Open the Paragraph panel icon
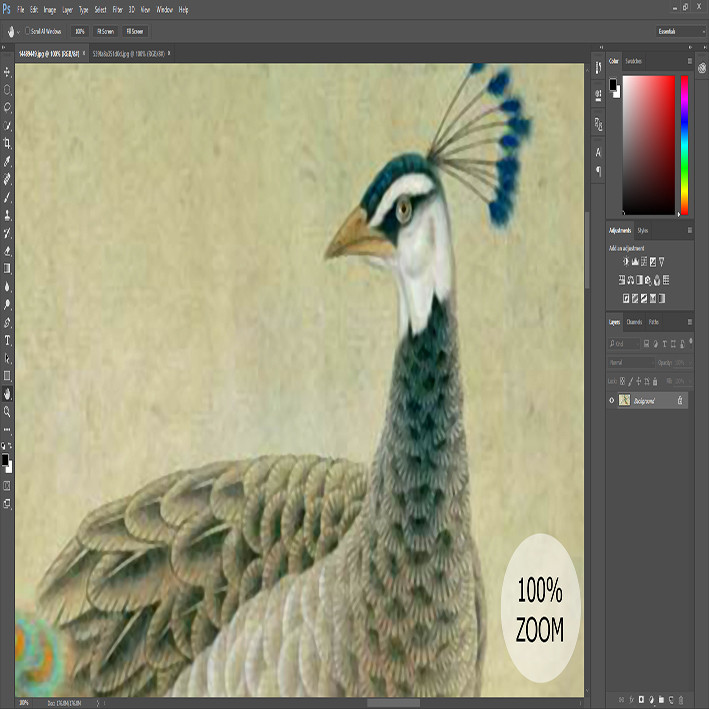 598,171
